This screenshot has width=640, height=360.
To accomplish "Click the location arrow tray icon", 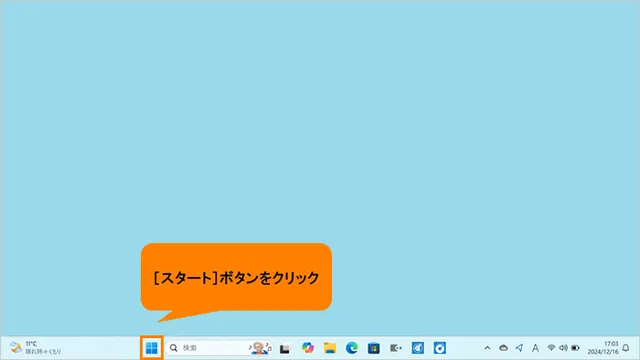I will [x=519, y=348].
